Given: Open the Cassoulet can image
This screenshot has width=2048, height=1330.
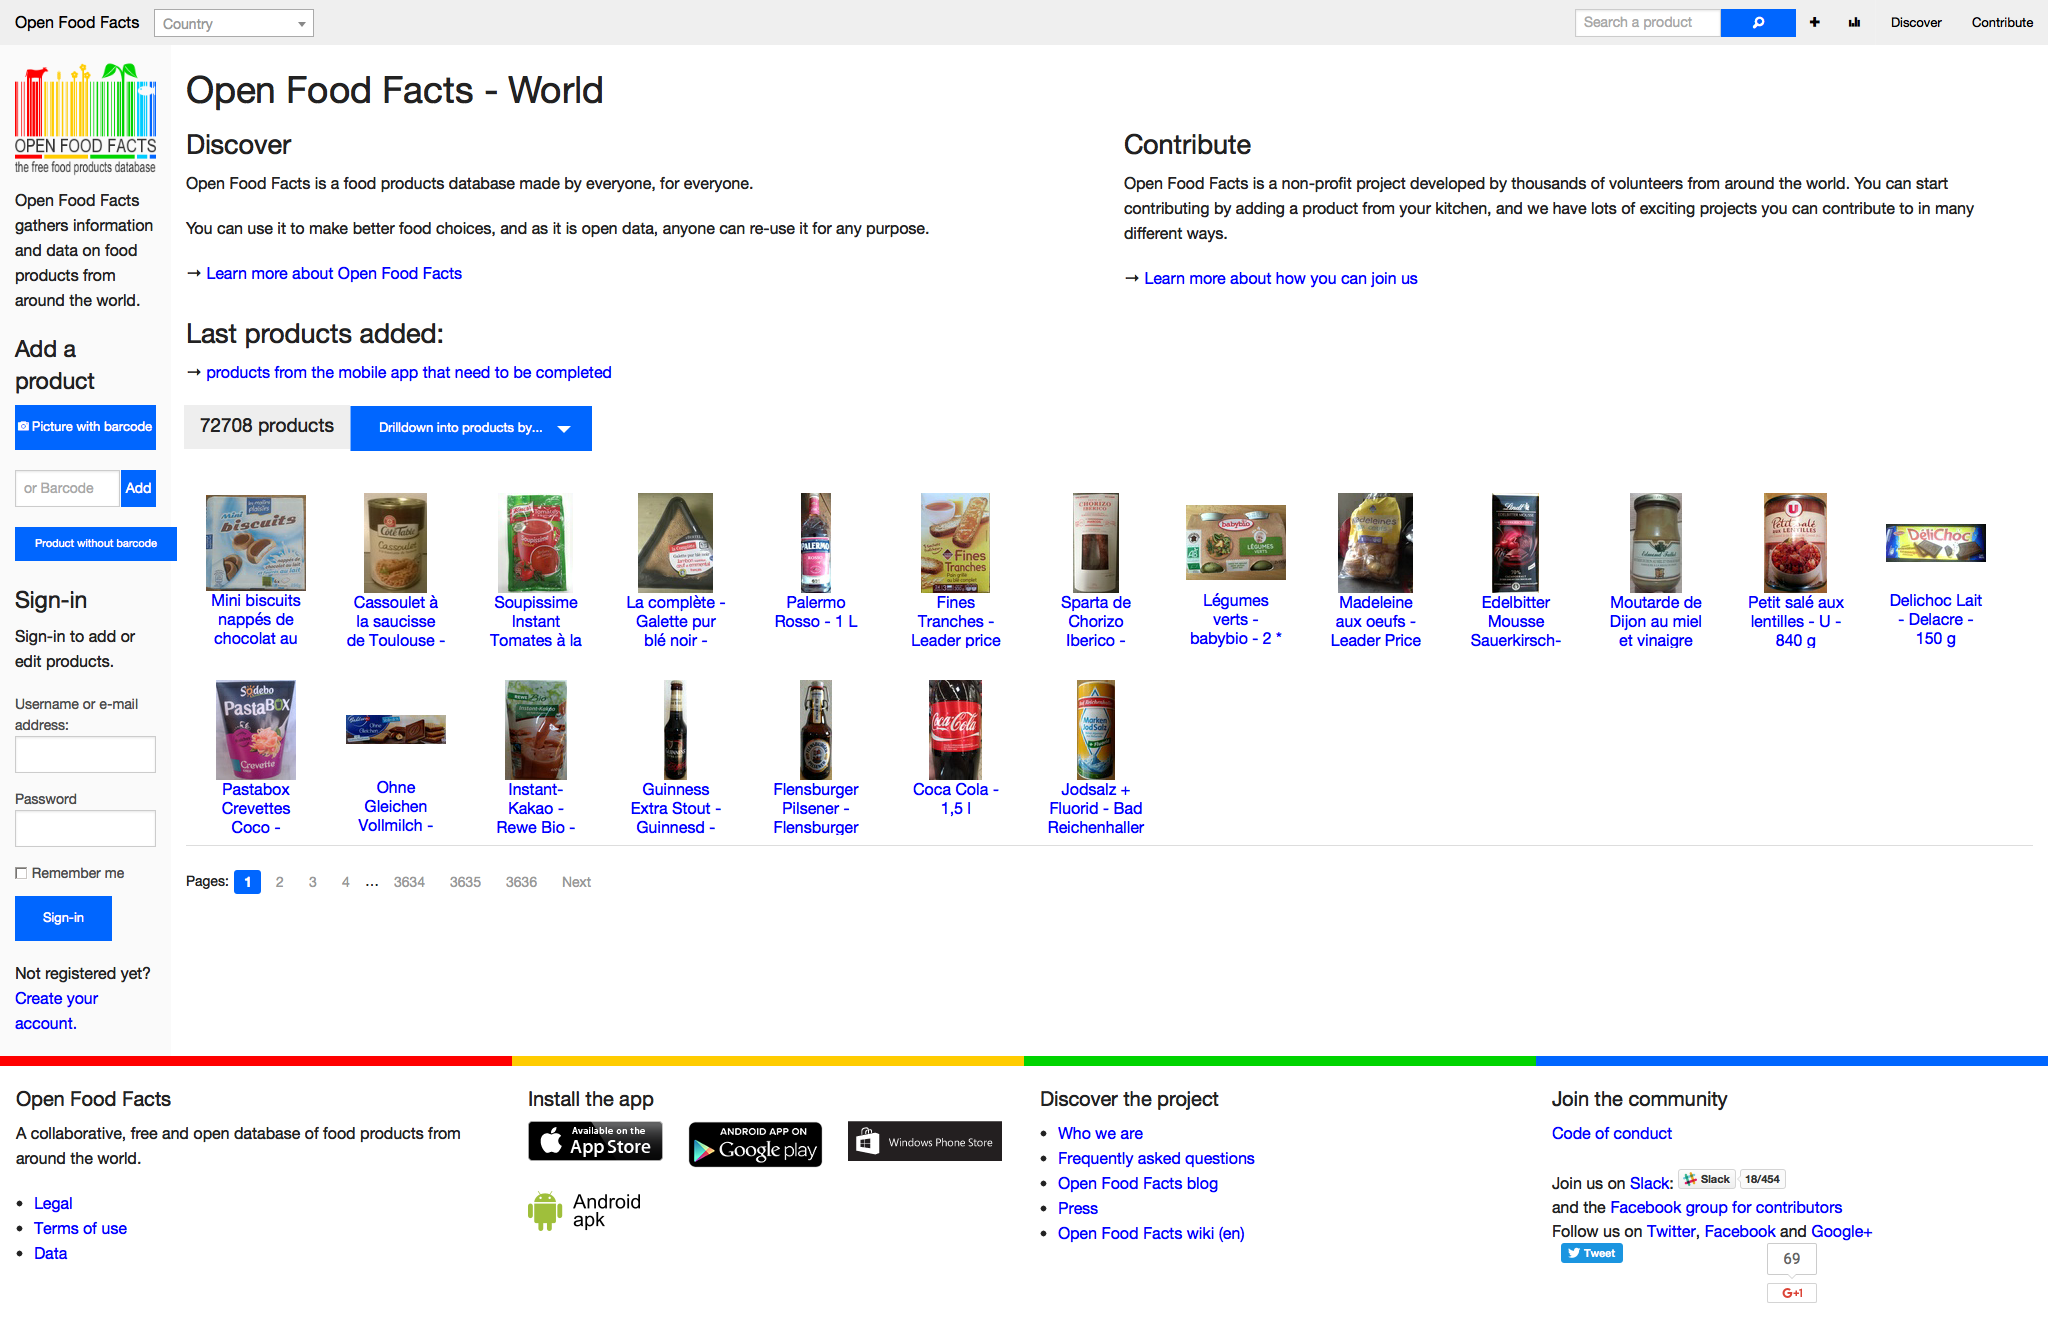Looking at the screenshot, I should tap(396, 543).
